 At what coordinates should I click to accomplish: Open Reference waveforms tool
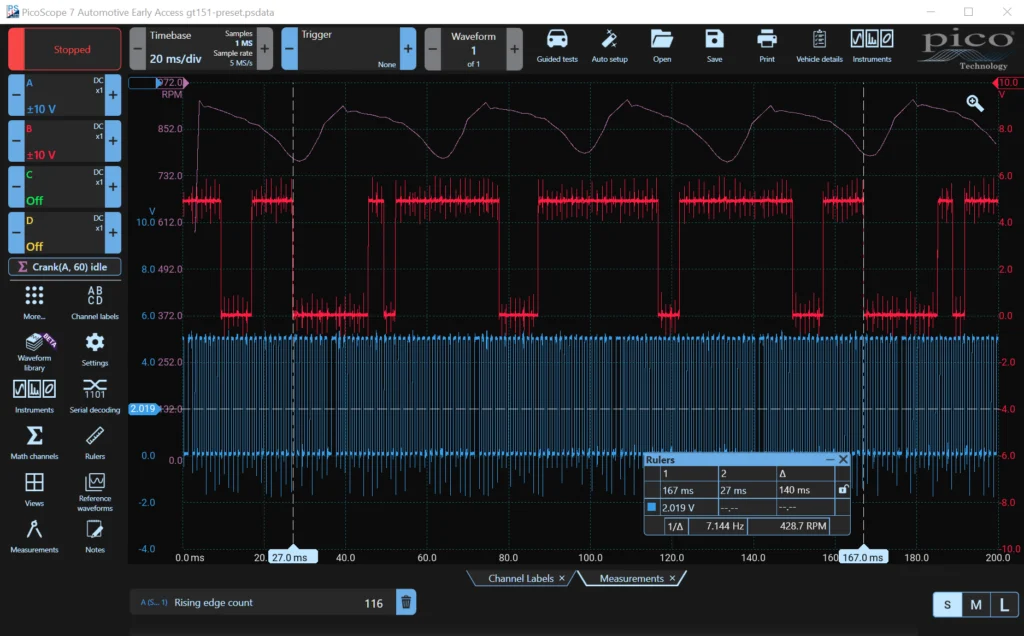pos(95,492)
